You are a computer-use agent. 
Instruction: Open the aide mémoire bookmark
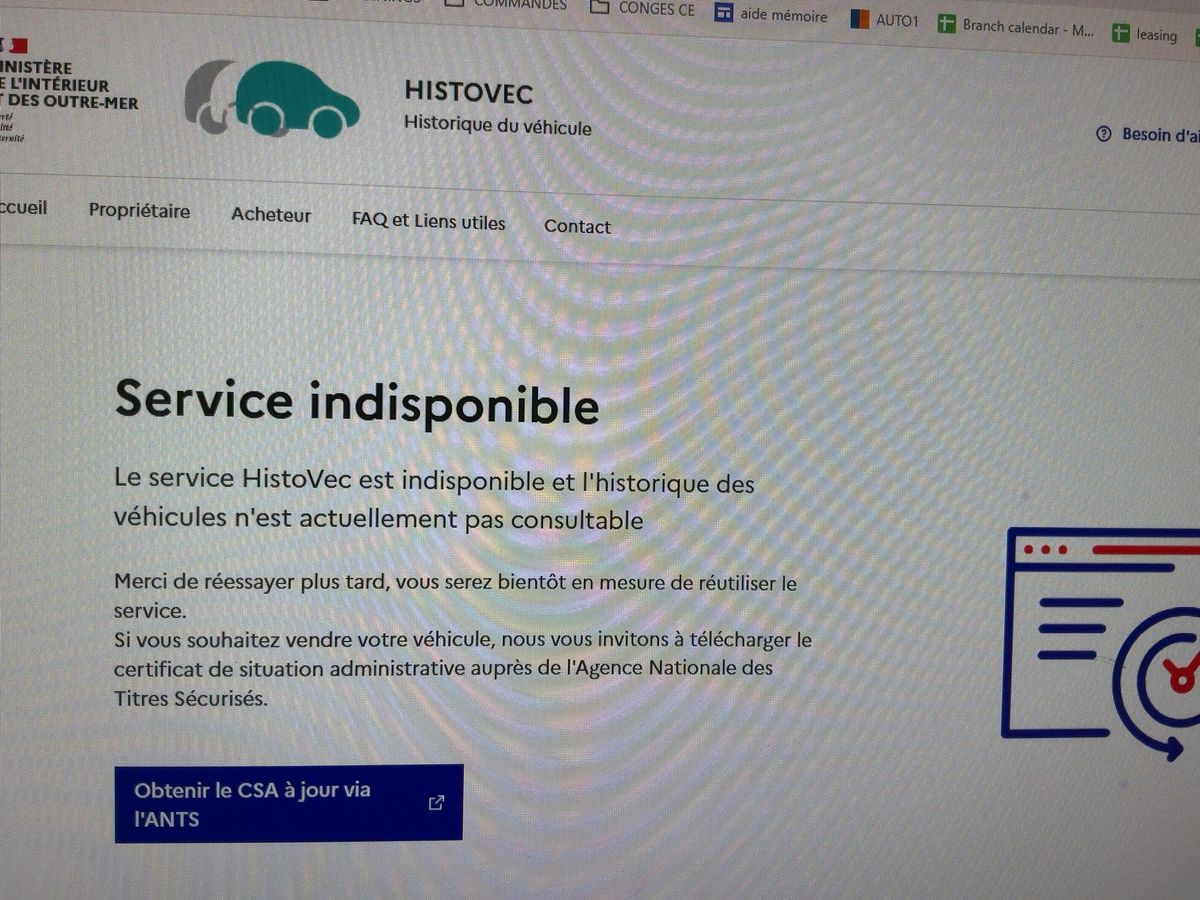[771, 15]
